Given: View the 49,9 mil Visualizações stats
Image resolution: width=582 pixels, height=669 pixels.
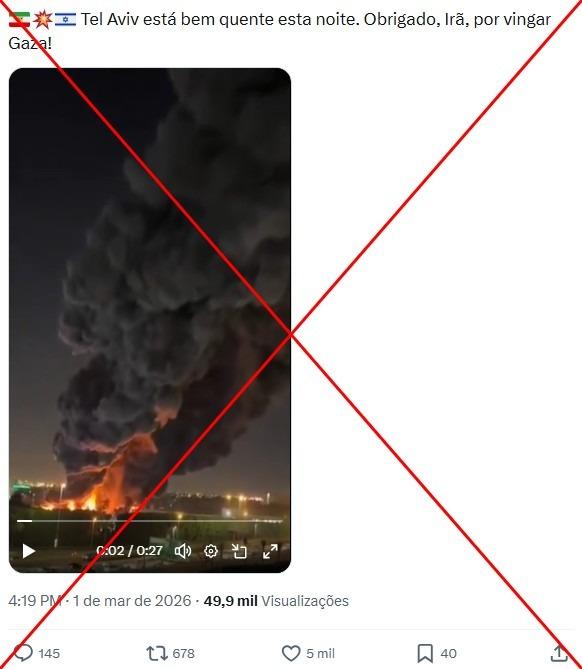Looking at the screenshot, I should [x=276, y=601].
